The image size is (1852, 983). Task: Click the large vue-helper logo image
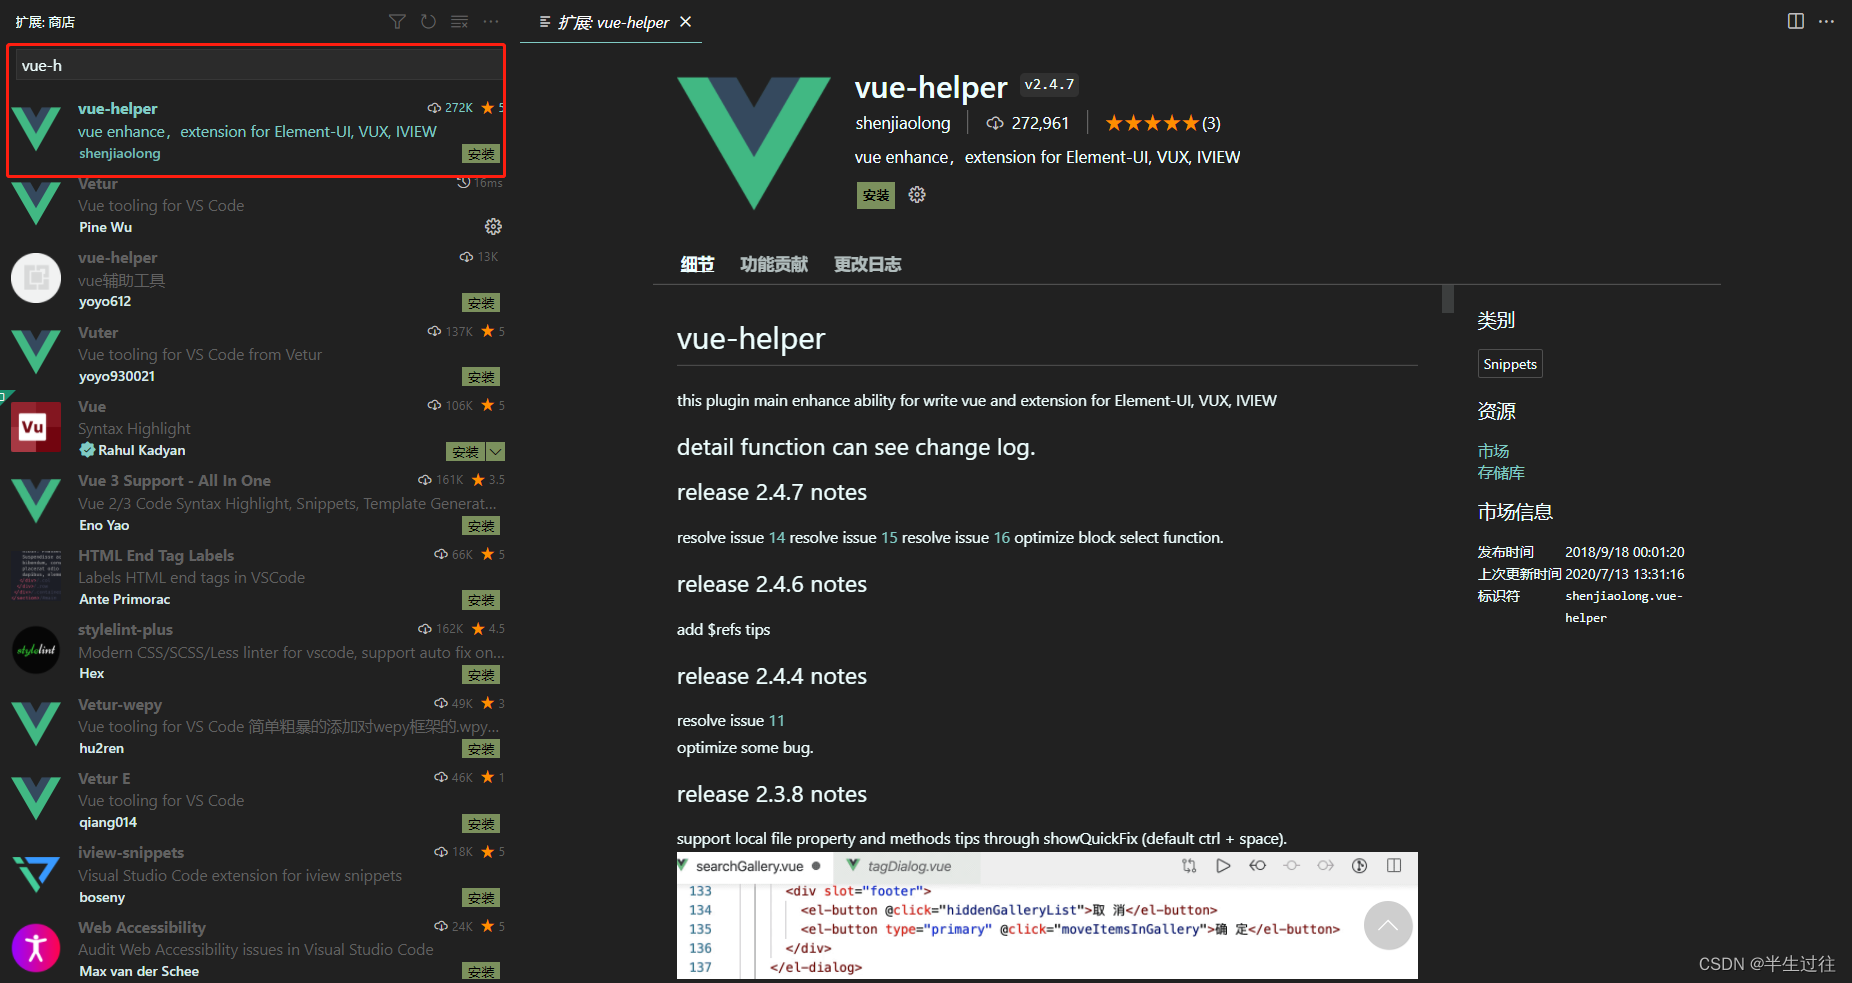754,142
